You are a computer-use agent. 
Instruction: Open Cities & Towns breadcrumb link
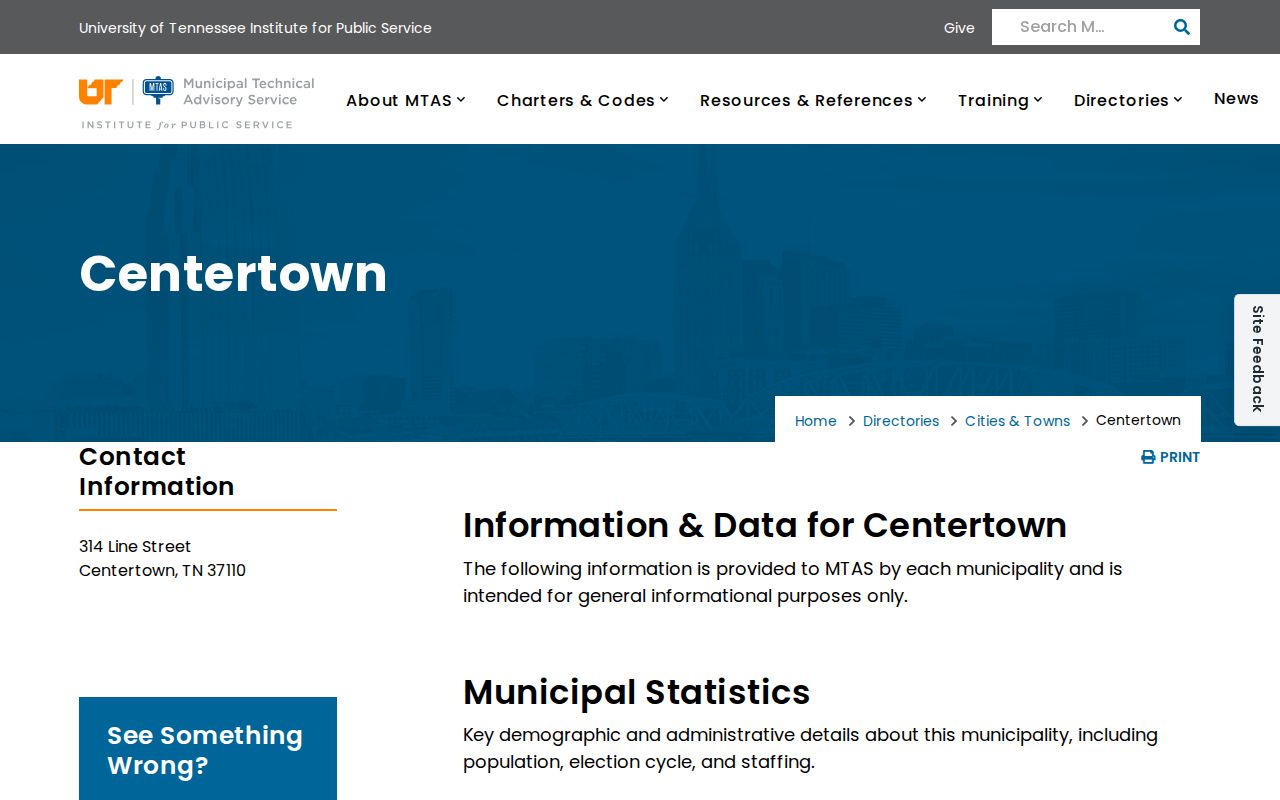(x=1017, y=421)
